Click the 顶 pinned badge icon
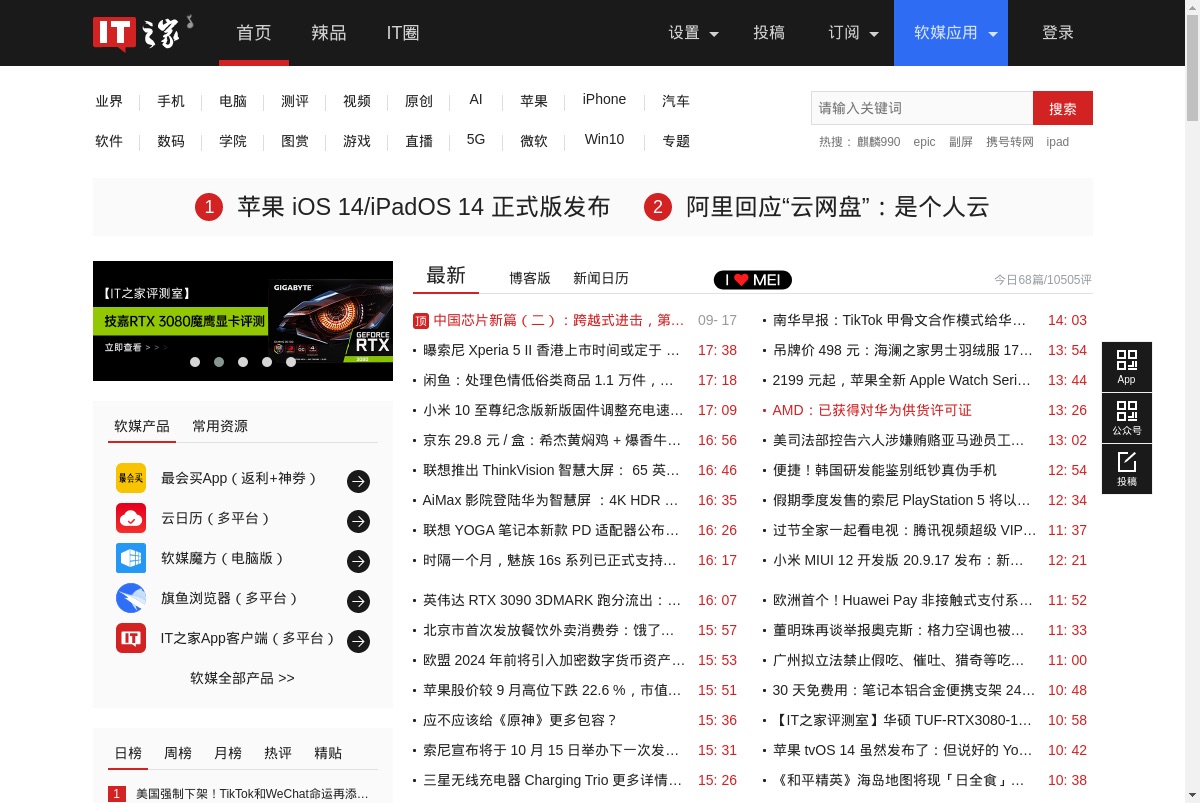Viewport: 1200px width, 803px height. click(420, 321)
